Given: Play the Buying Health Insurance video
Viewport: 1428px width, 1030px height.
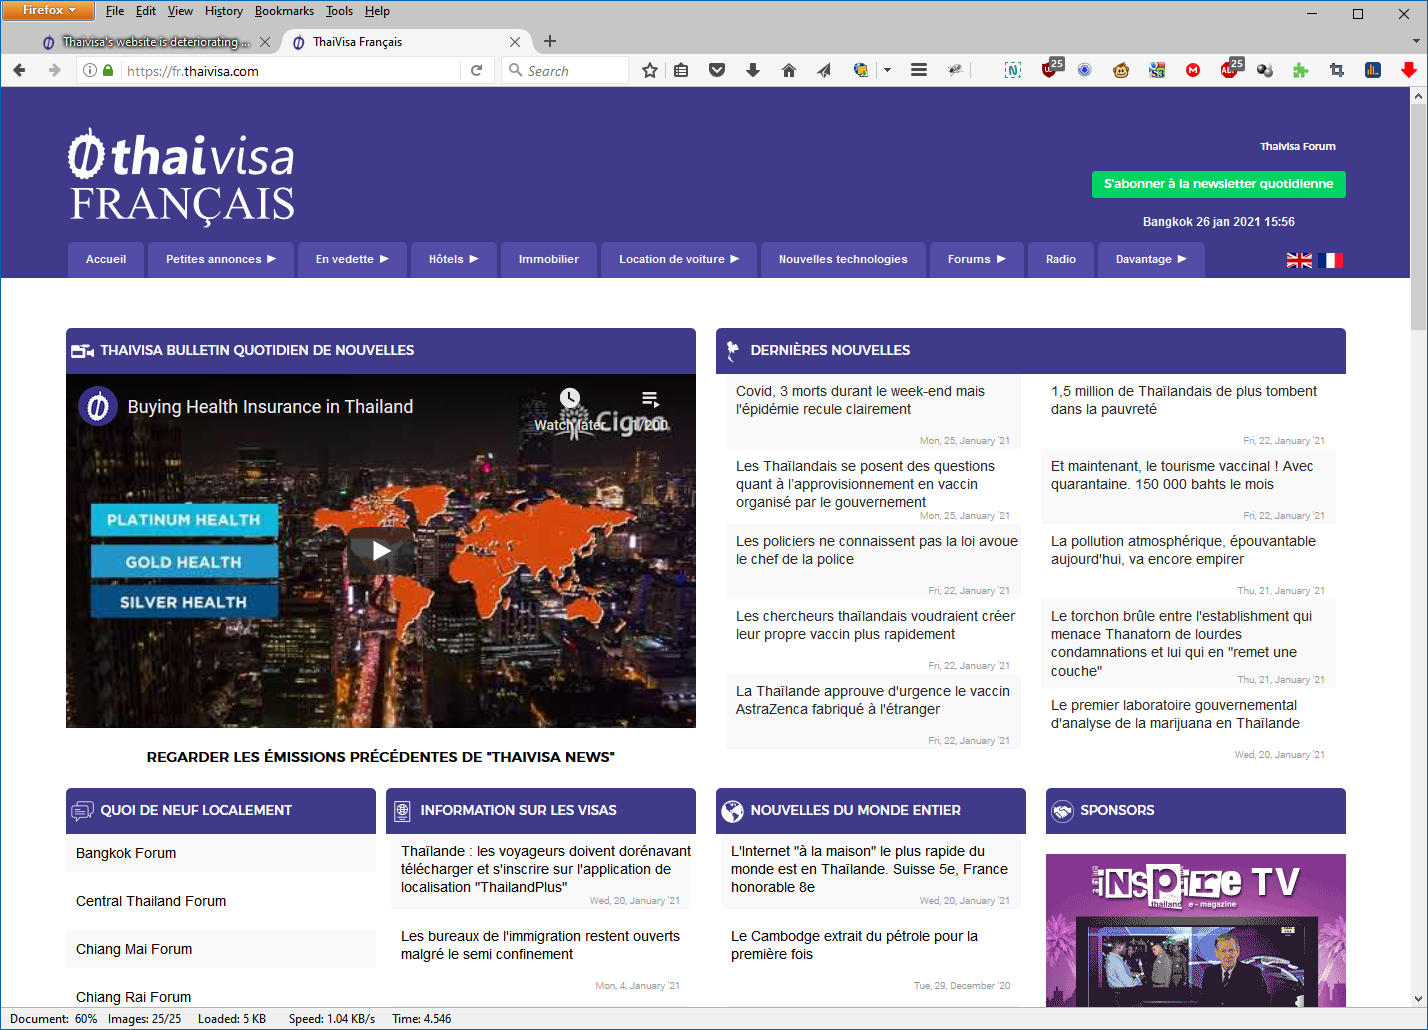Looking at the screenshot, I should coord(381,550).
